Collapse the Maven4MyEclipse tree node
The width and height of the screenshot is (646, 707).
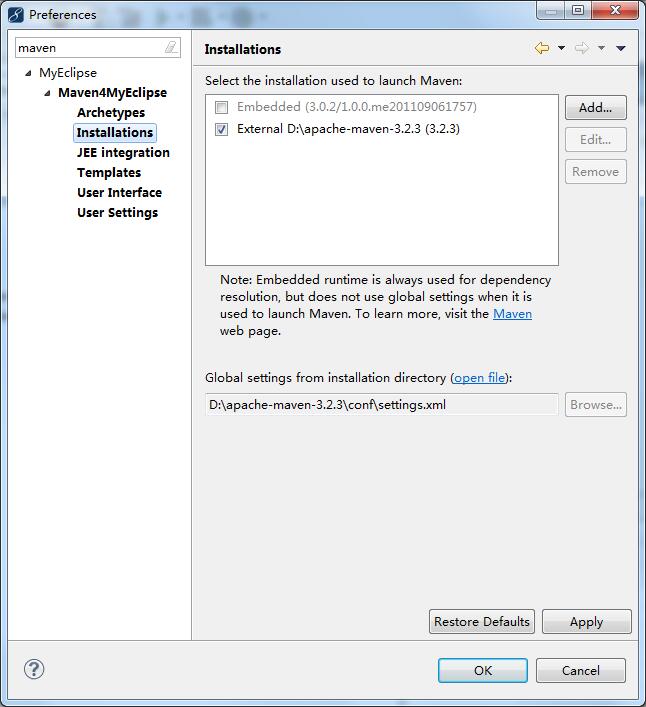tap(47, 93)
